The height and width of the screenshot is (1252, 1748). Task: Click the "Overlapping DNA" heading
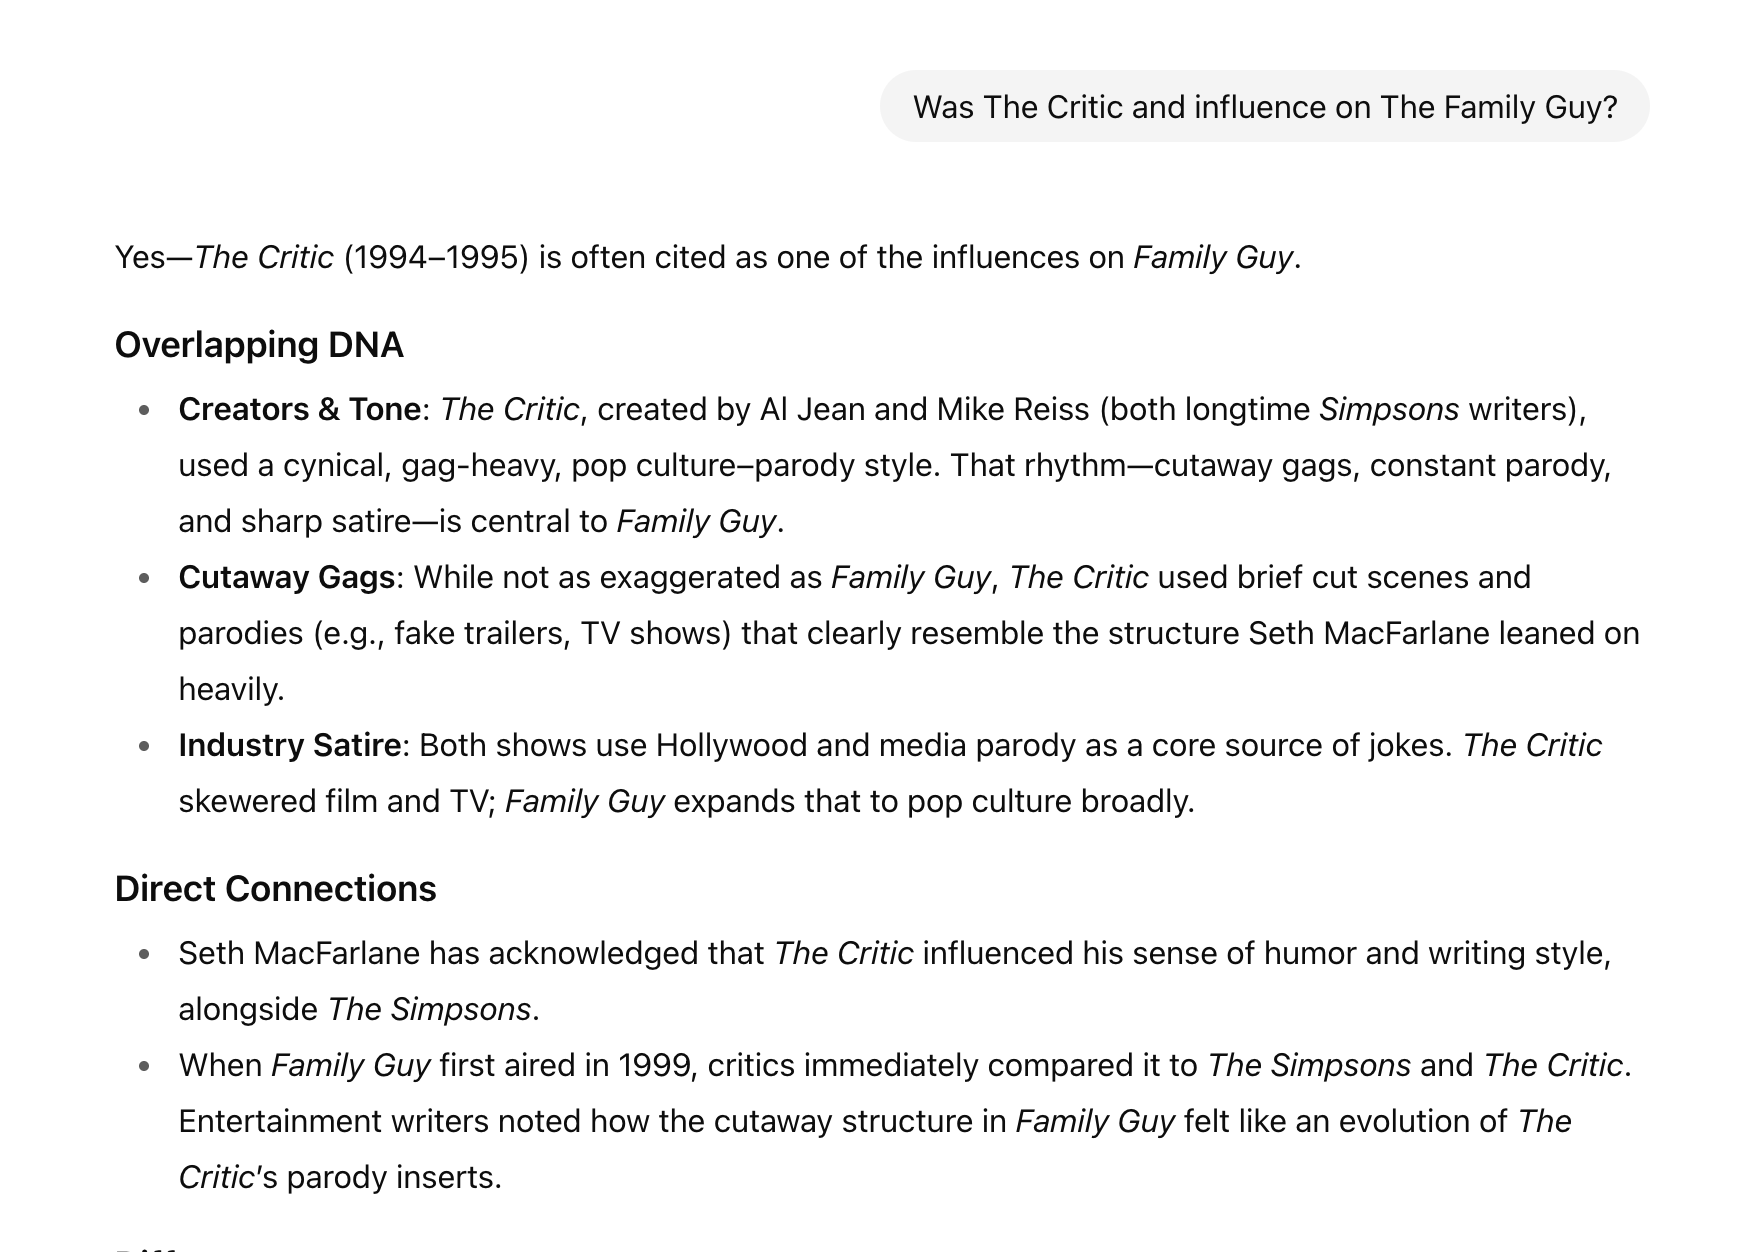pos(259,345)
